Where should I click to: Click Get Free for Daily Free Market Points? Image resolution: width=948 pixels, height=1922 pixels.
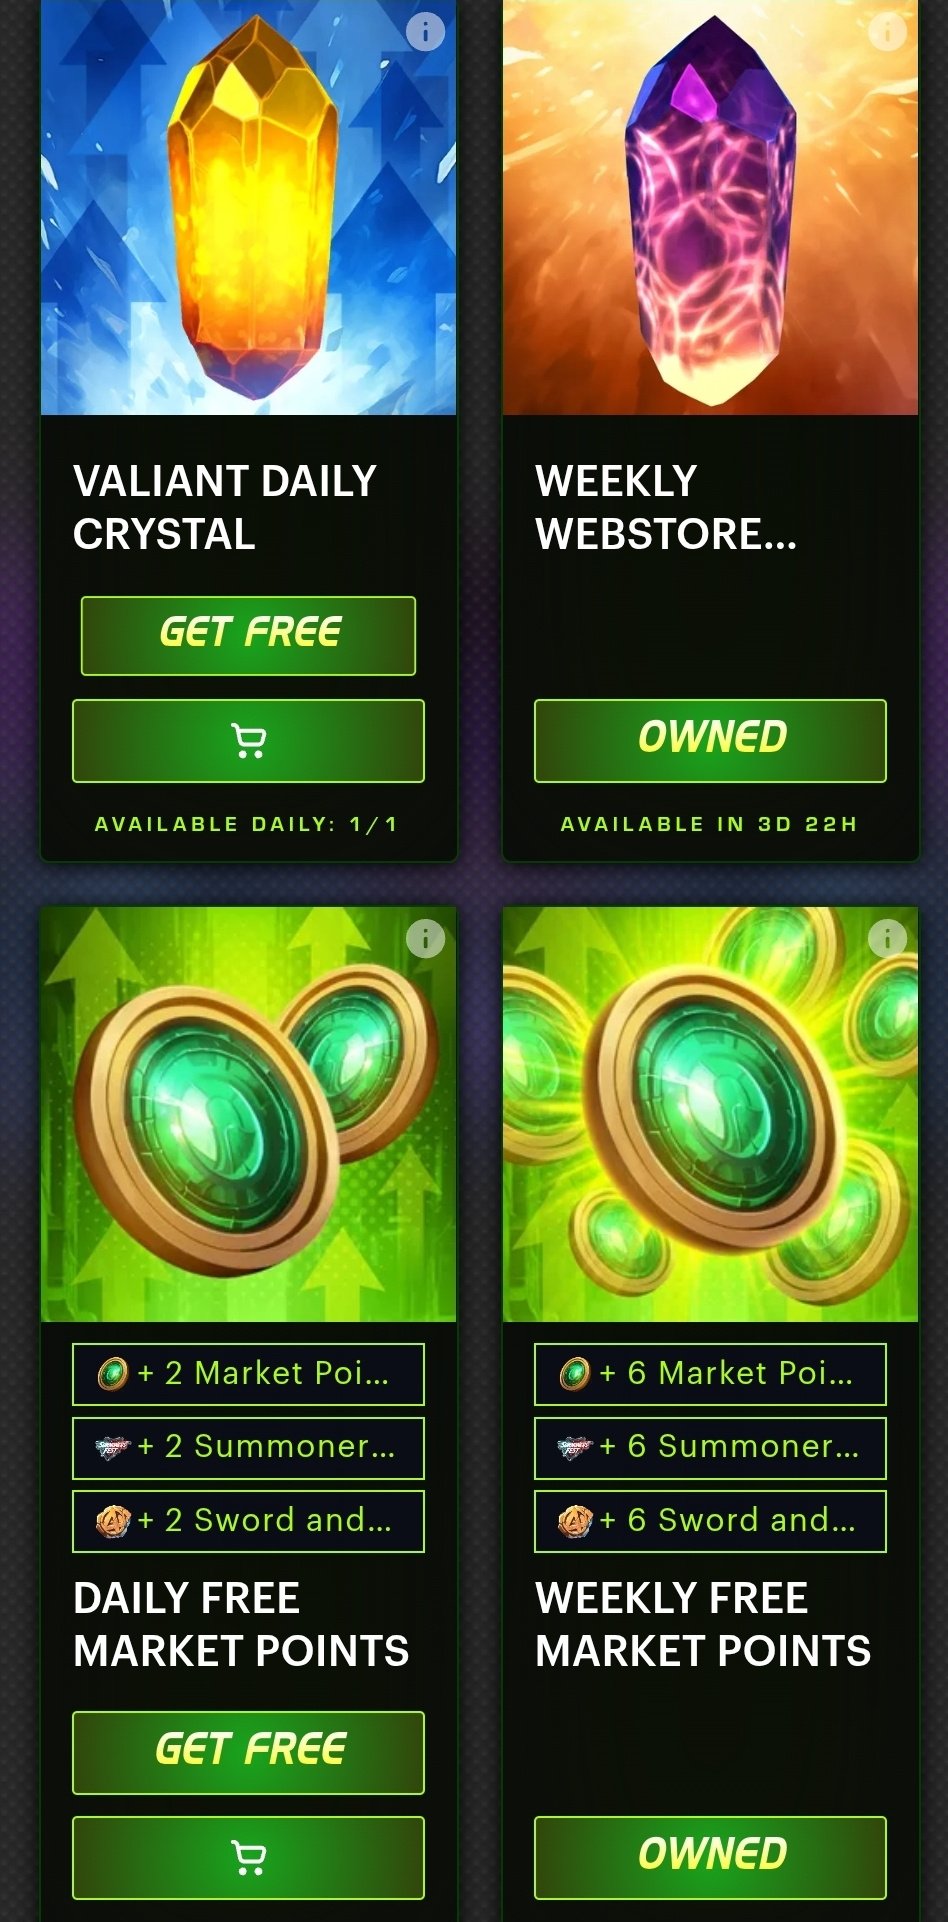coord(248,1753)
